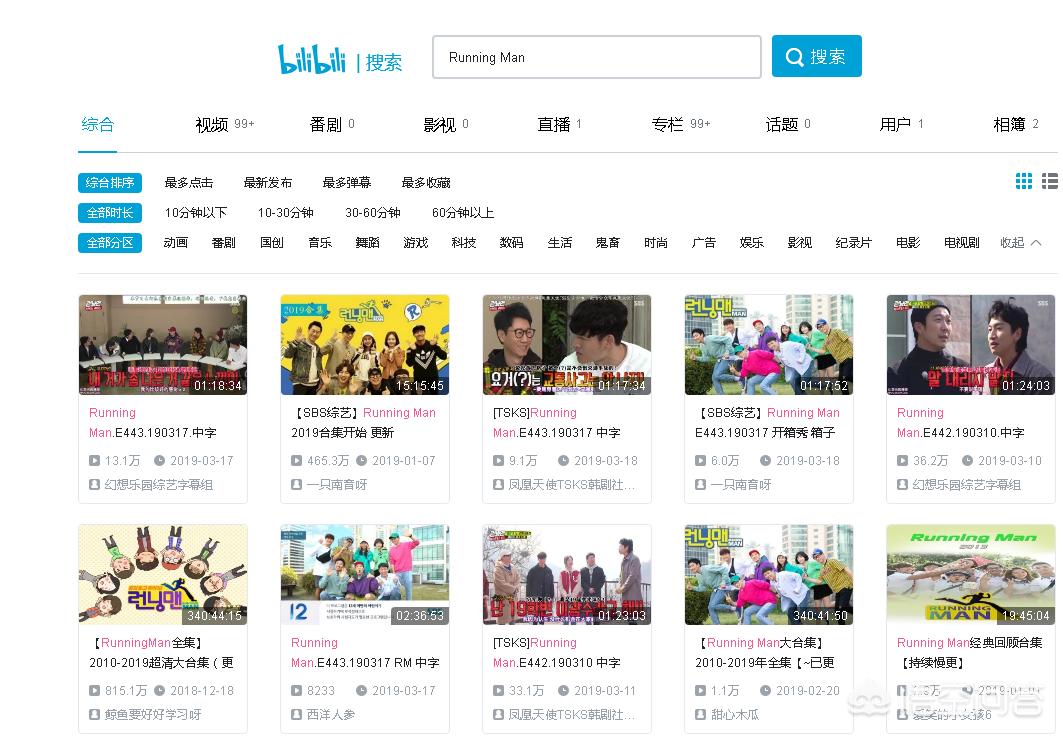Open the 15:15:45 2019合集 thumbnail
The height and width of the screenshot is (736, 1063).
tap(365, 345)
